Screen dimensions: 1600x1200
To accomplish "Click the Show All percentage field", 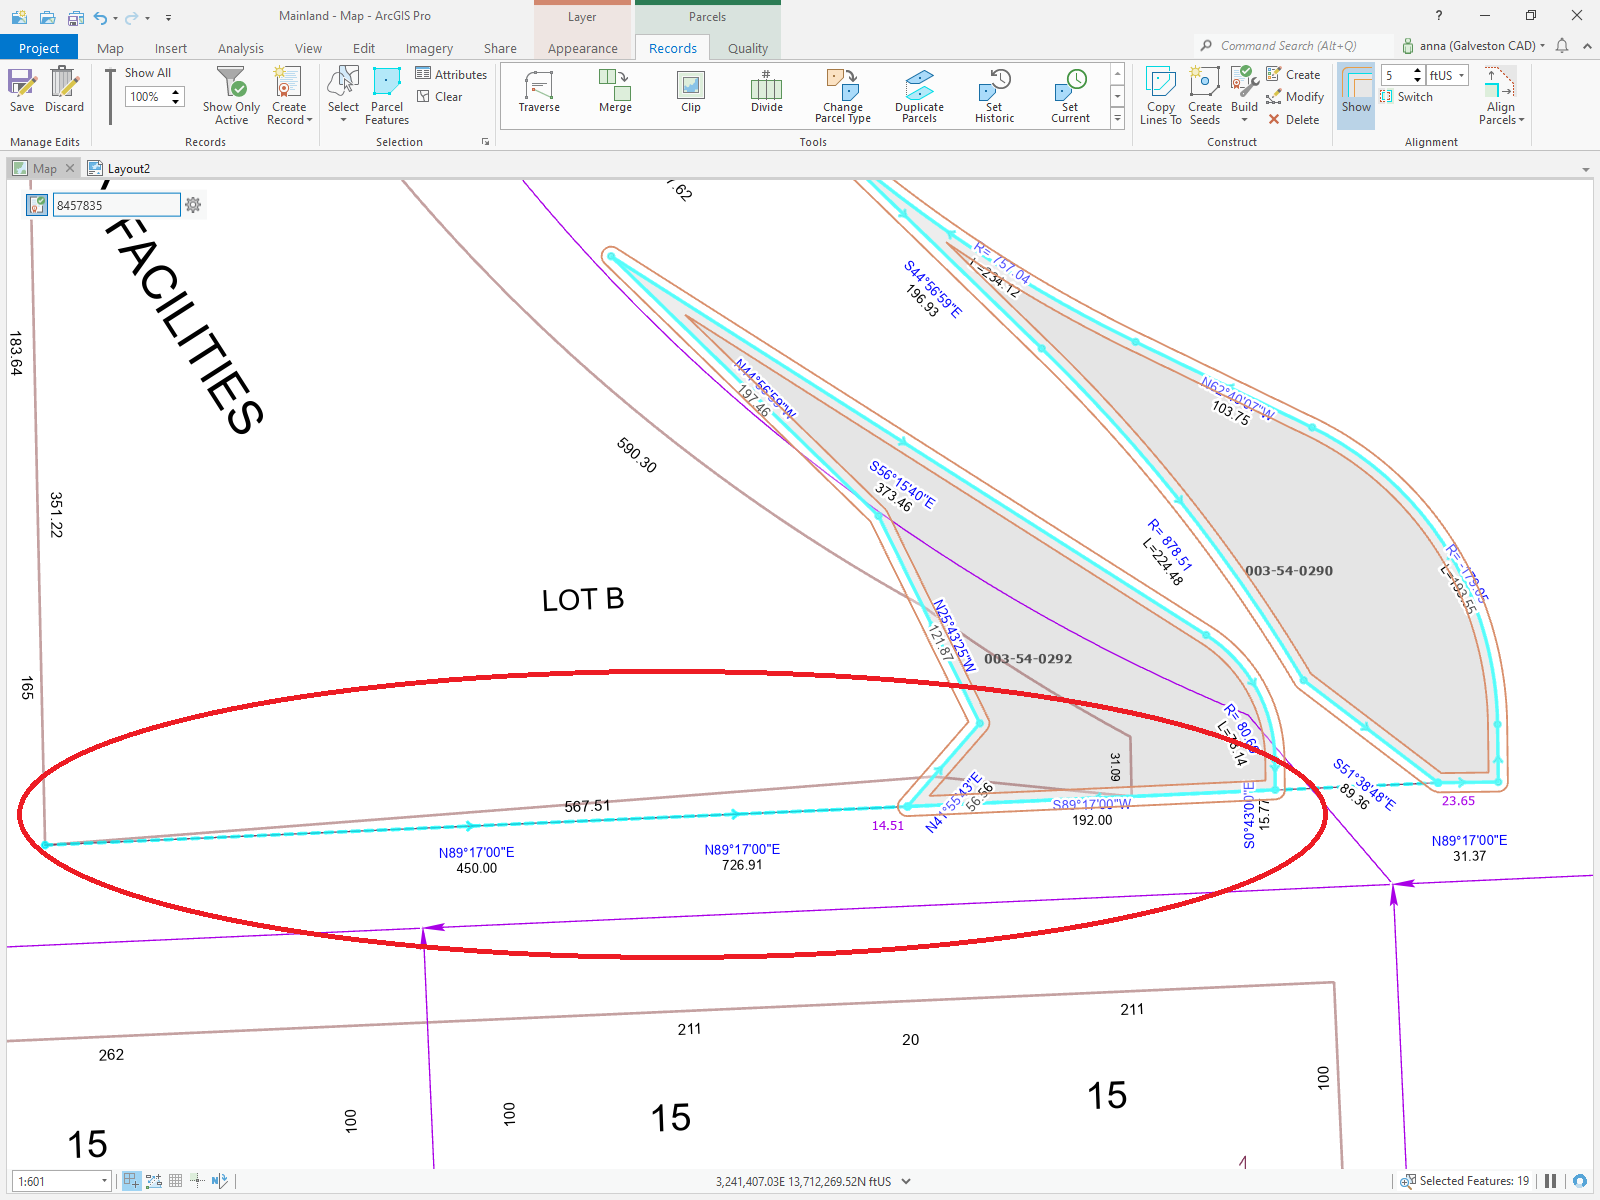I will pyautogui.click(x=148, y=97).
